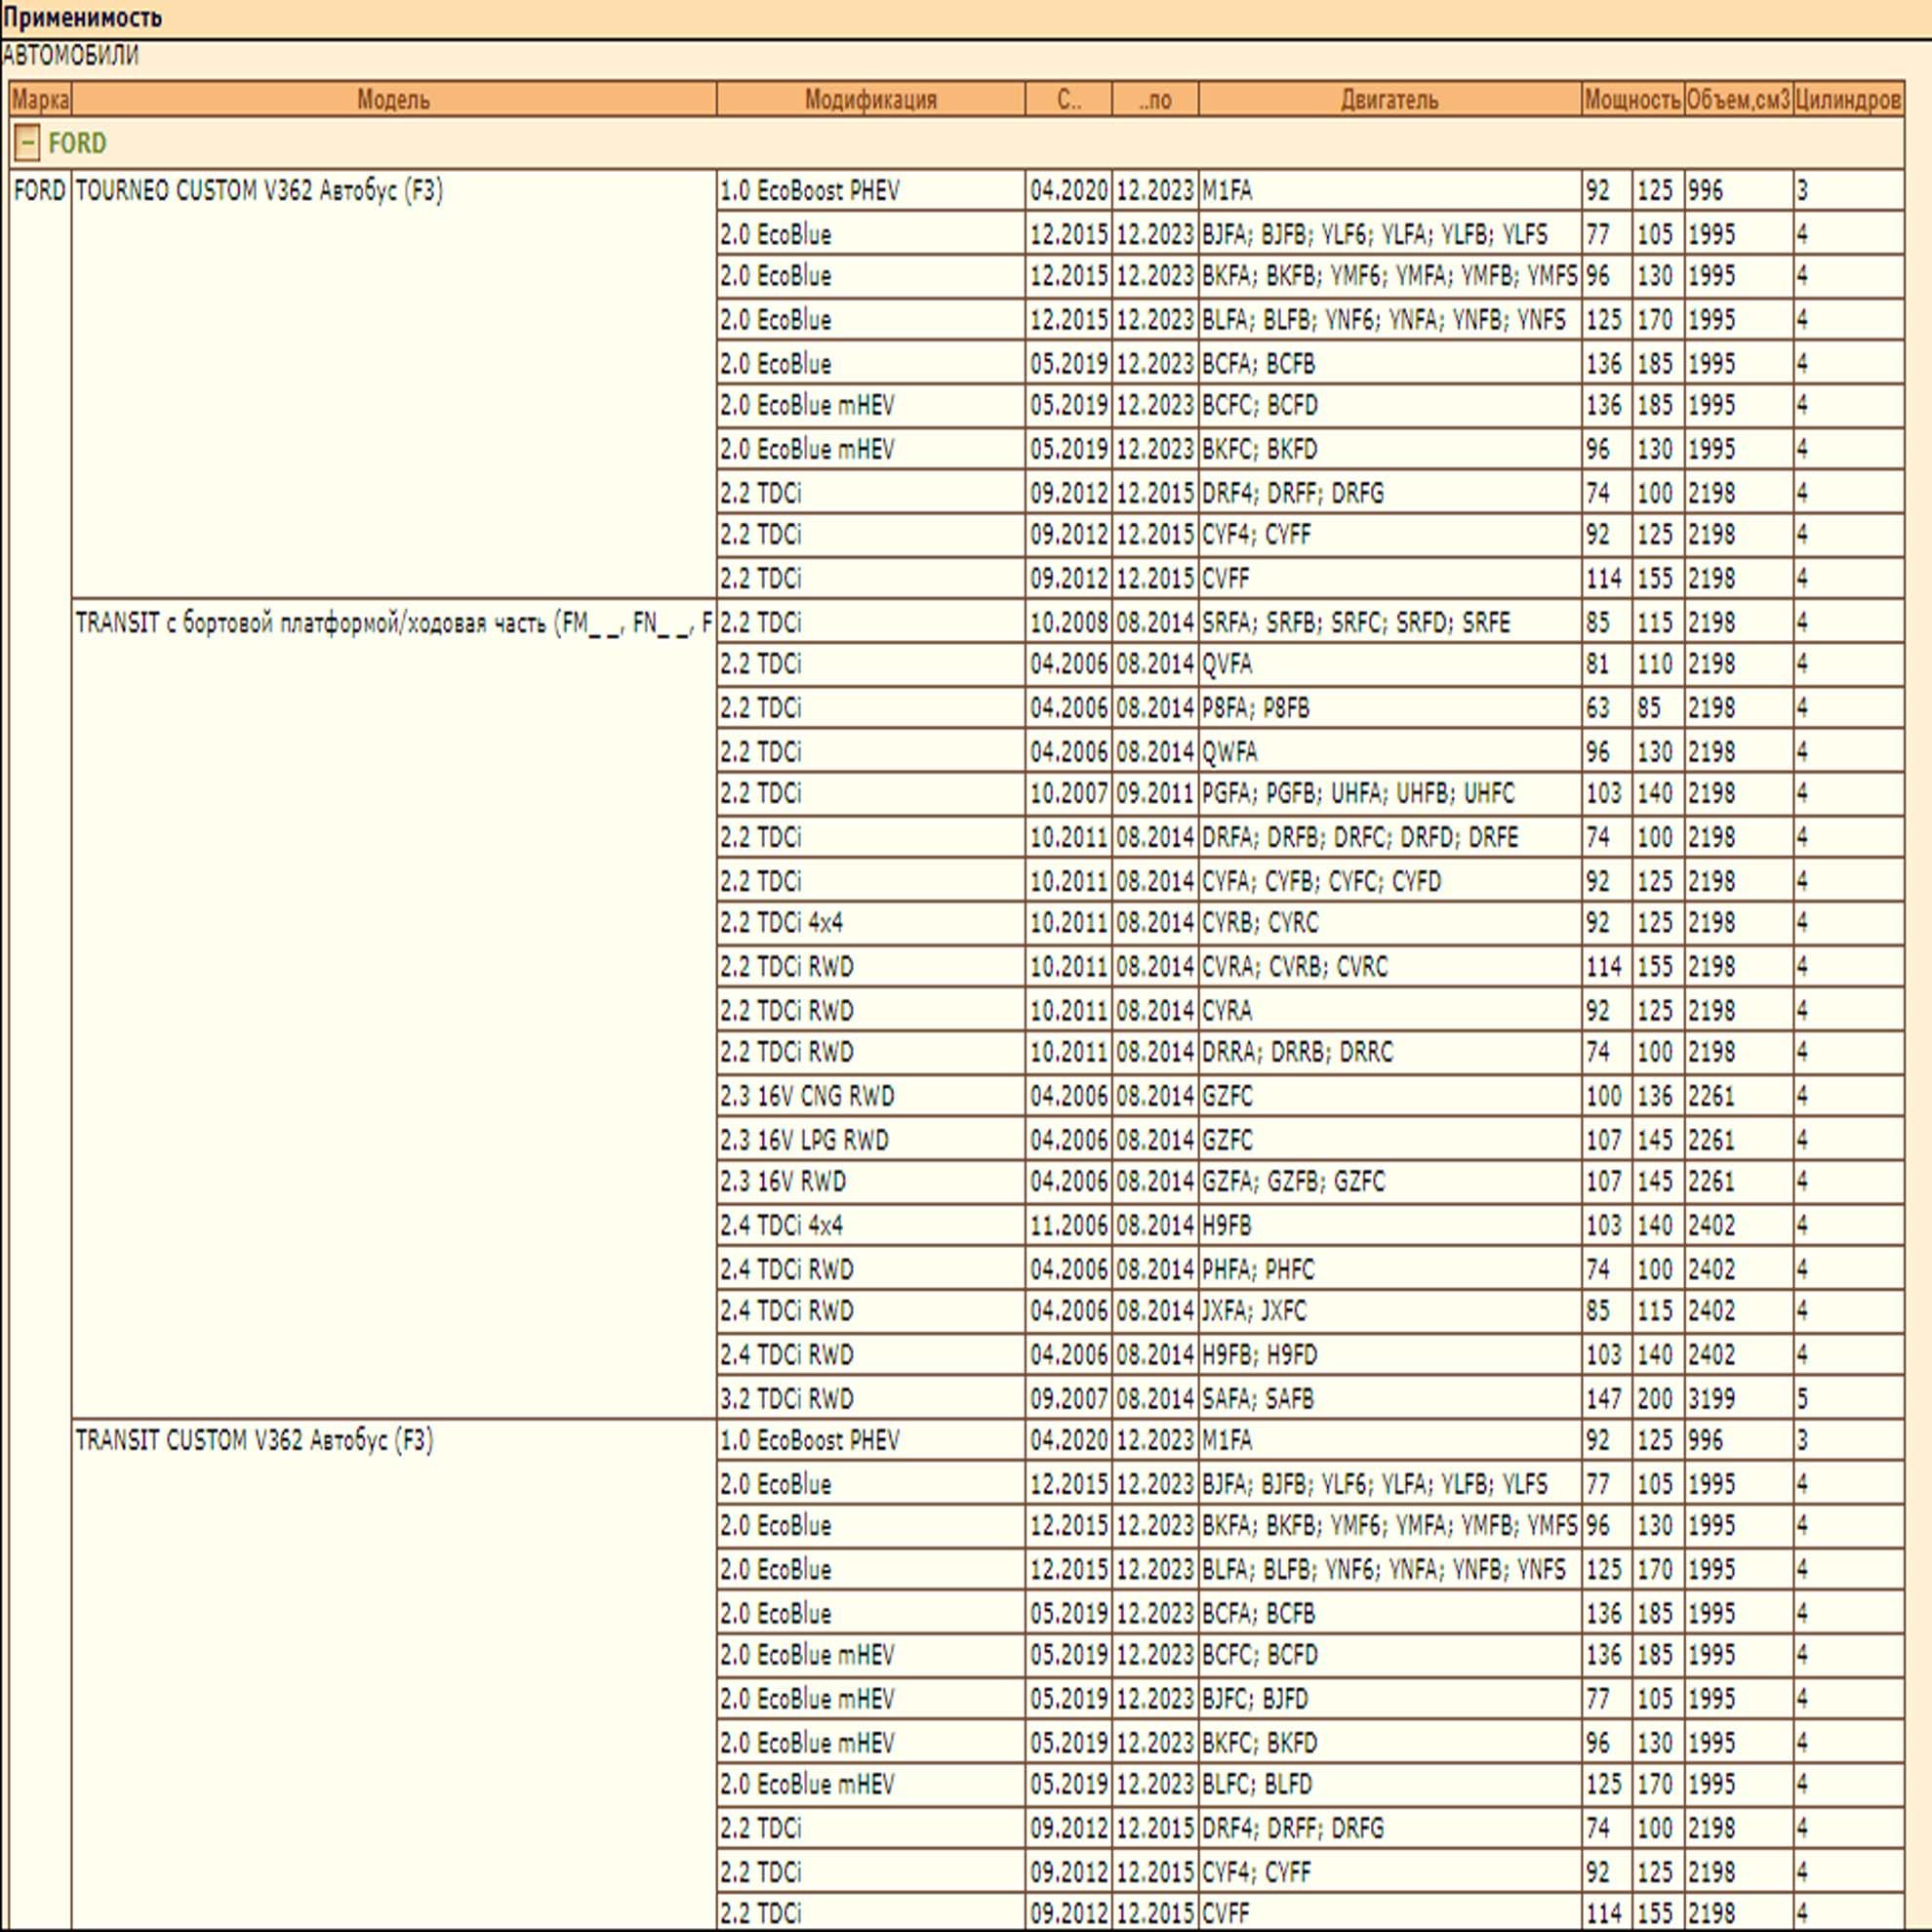Click the FORD brand group label

pos(77,144)
